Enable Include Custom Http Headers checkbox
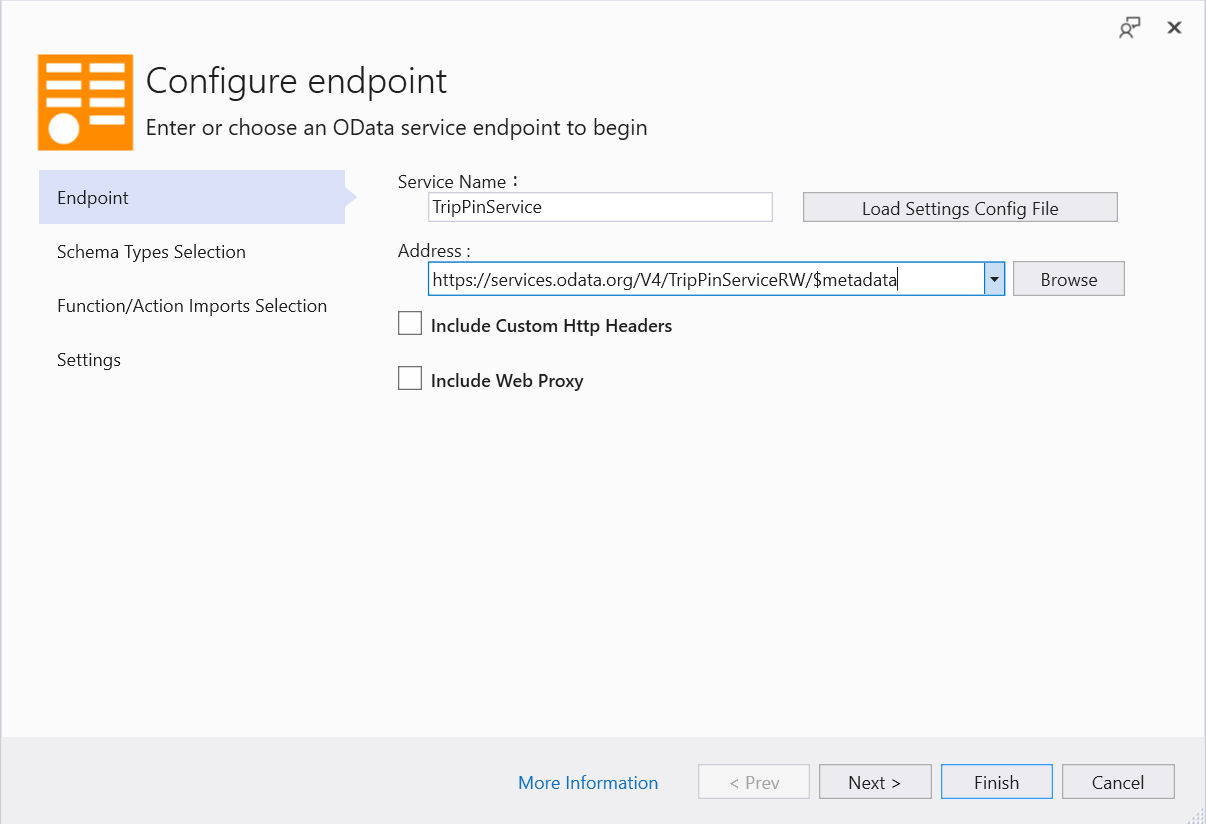The height and width of the screenshot is (824, 1206). pos(410,324)
